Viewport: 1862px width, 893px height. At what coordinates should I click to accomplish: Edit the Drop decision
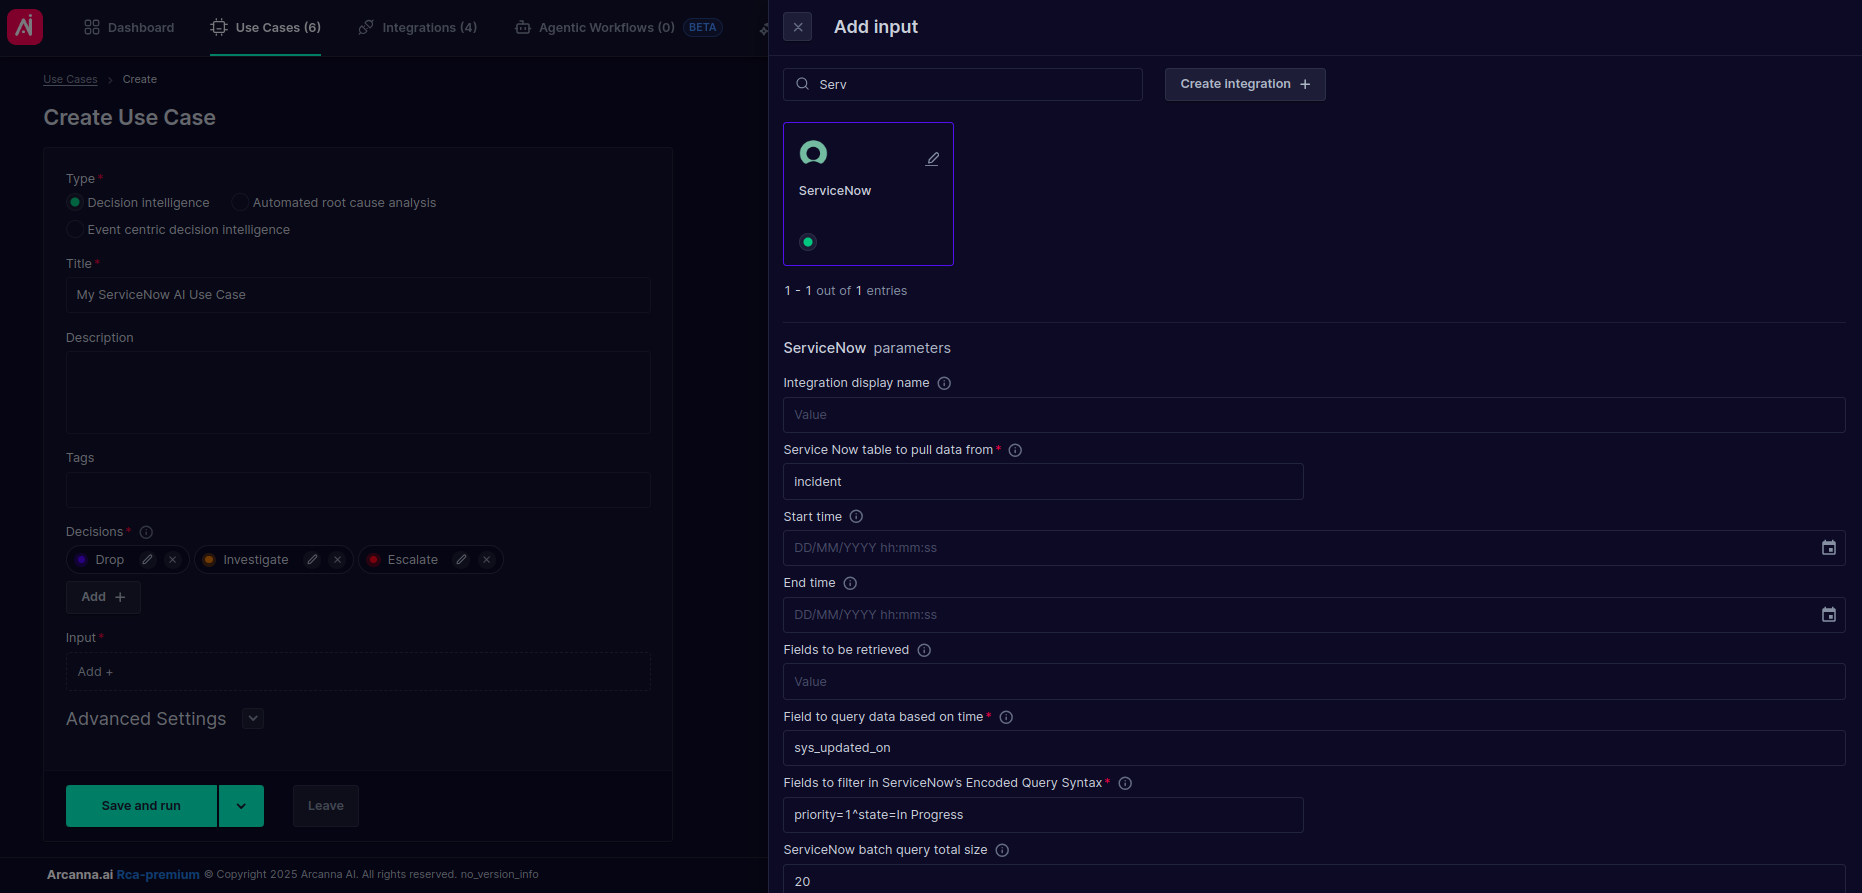147,560
